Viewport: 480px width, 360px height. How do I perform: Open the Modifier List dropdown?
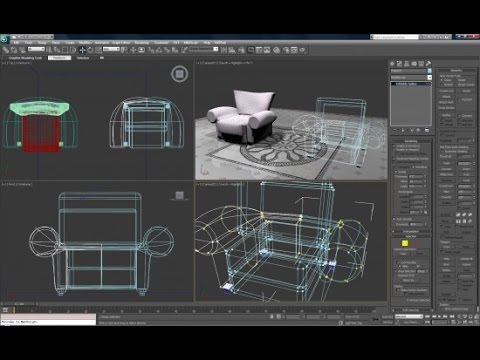point(411,77)
